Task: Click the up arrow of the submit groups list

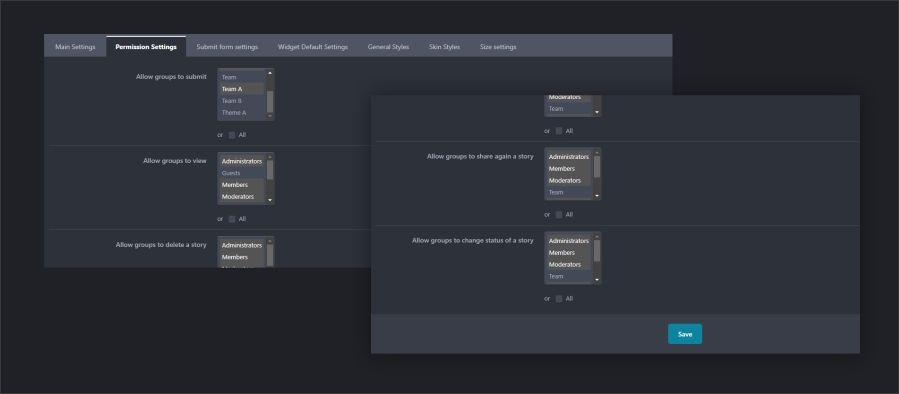Action: point(270,73)
